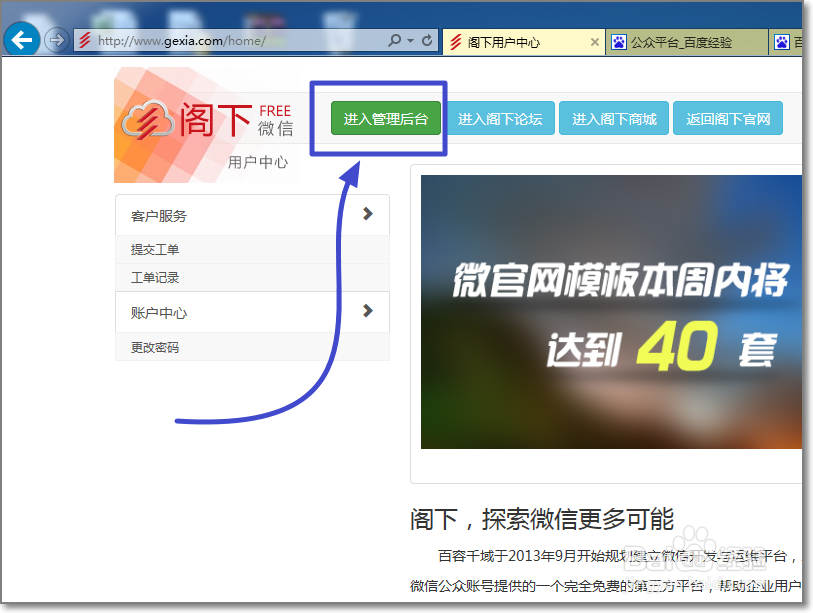Click the 用户中心 text under the logo
813x613 pixels.
[x=258, y=162]
